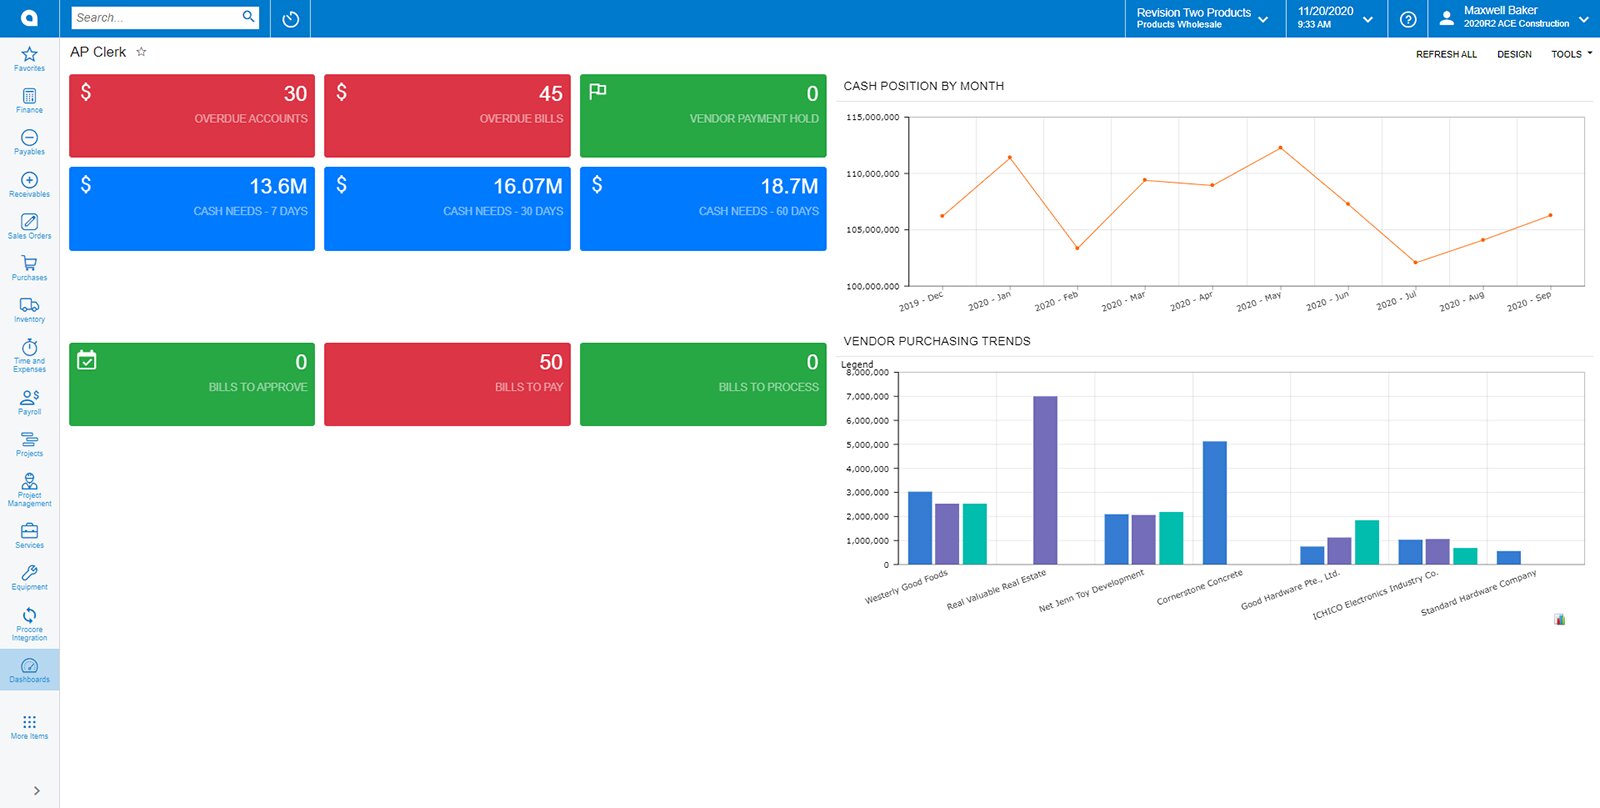
Task: Add AP Clerk dashboard to favorites
Action: click(x=141, y=52)
